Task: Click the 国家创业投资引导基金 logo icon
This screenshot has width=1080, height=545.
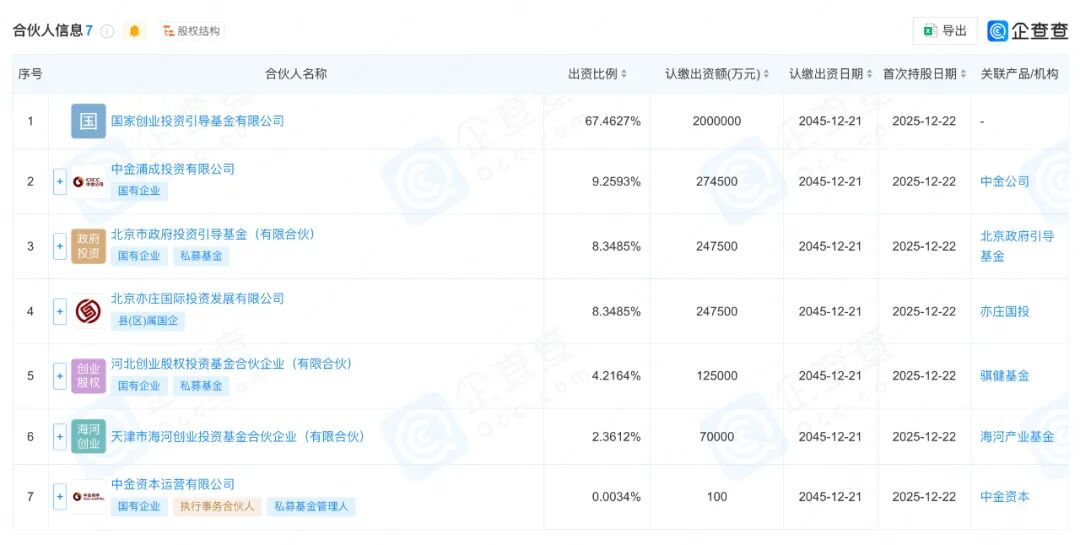Action: pos(88,121)
